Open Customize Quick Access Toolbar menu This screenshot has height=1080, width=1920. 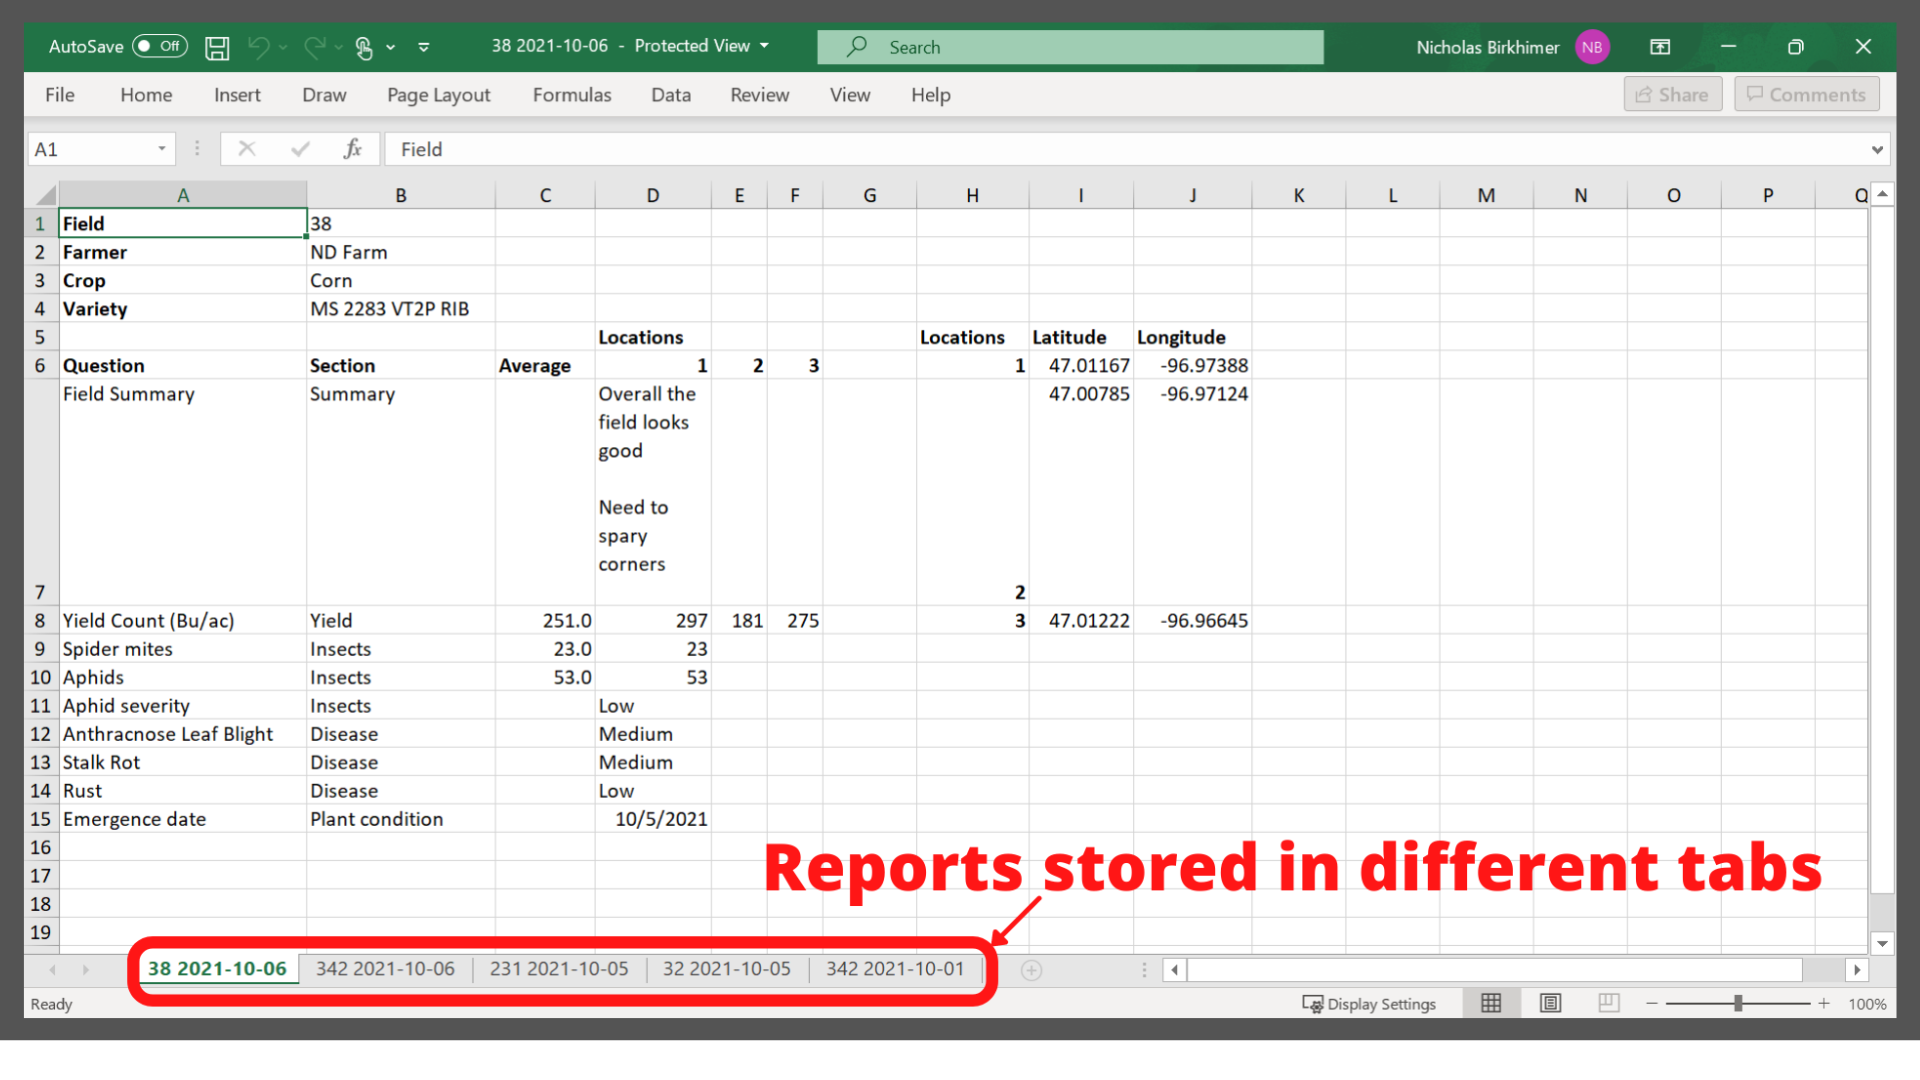[x=424, y=47]
